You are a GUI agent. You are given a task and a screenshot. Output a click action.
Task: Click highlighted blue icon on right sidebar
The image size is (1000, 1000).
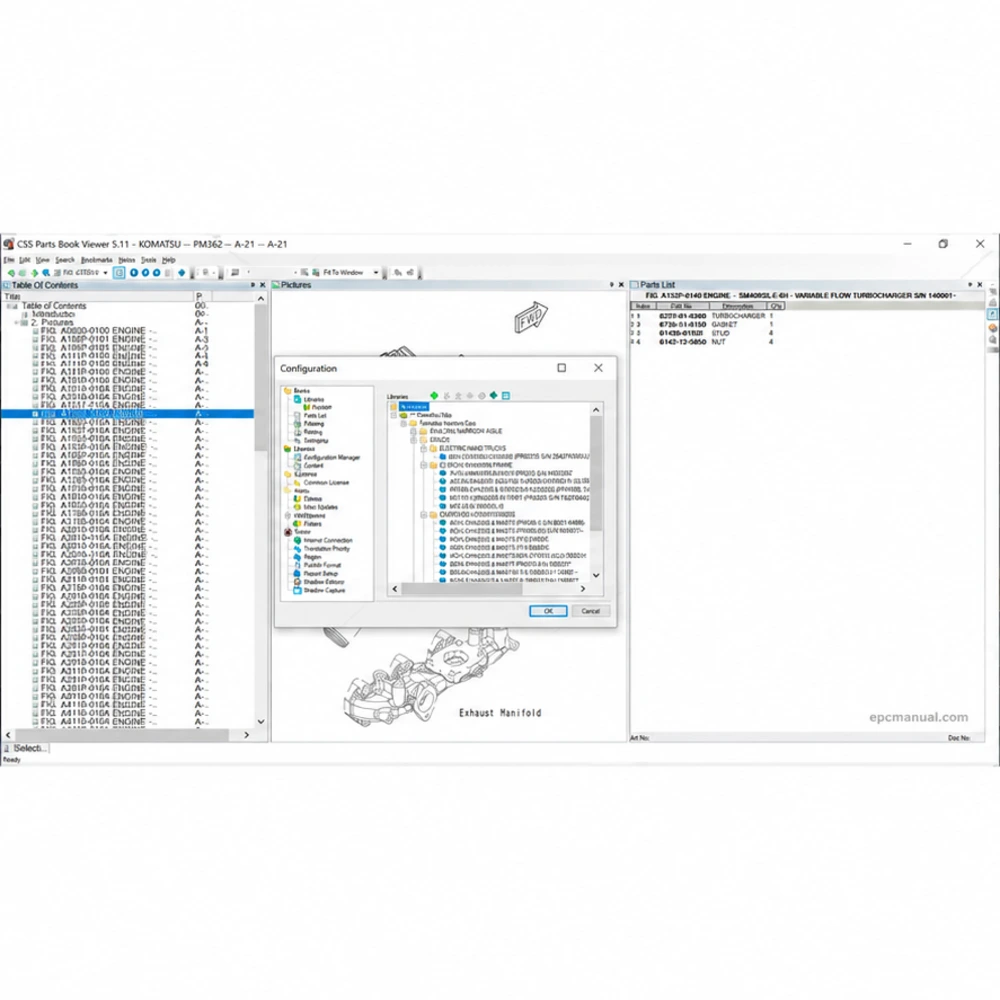pyautogui.click(x=993, y=314)
